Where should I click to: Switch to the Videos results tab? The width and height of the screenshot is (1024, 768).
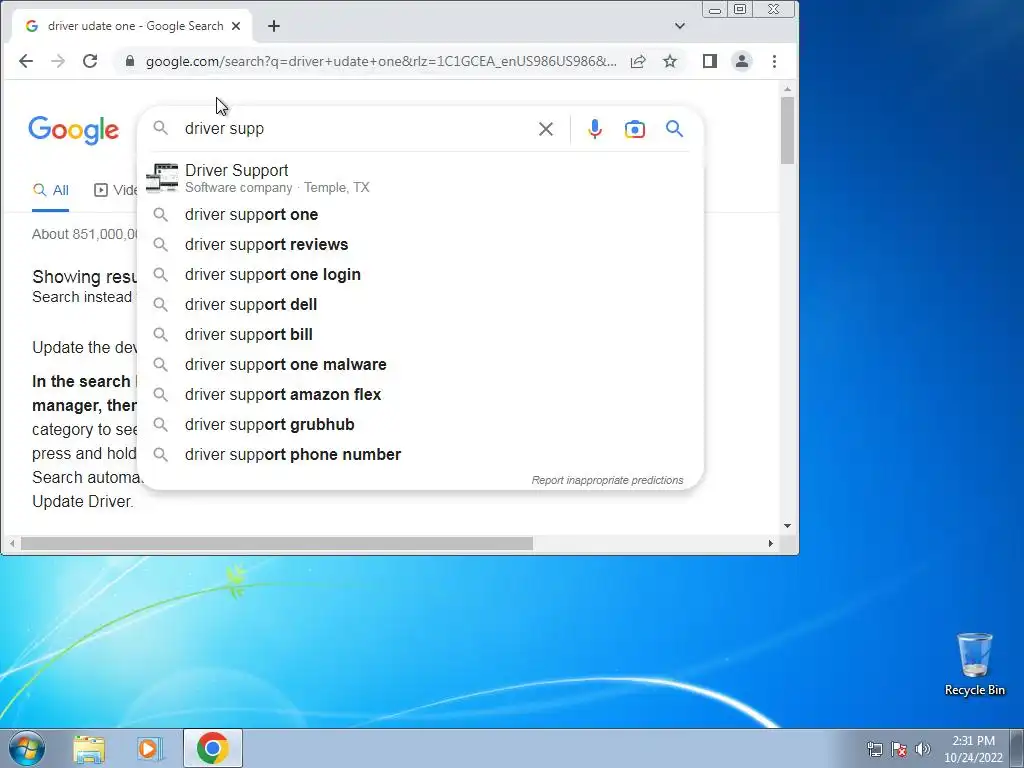point(115,191)
